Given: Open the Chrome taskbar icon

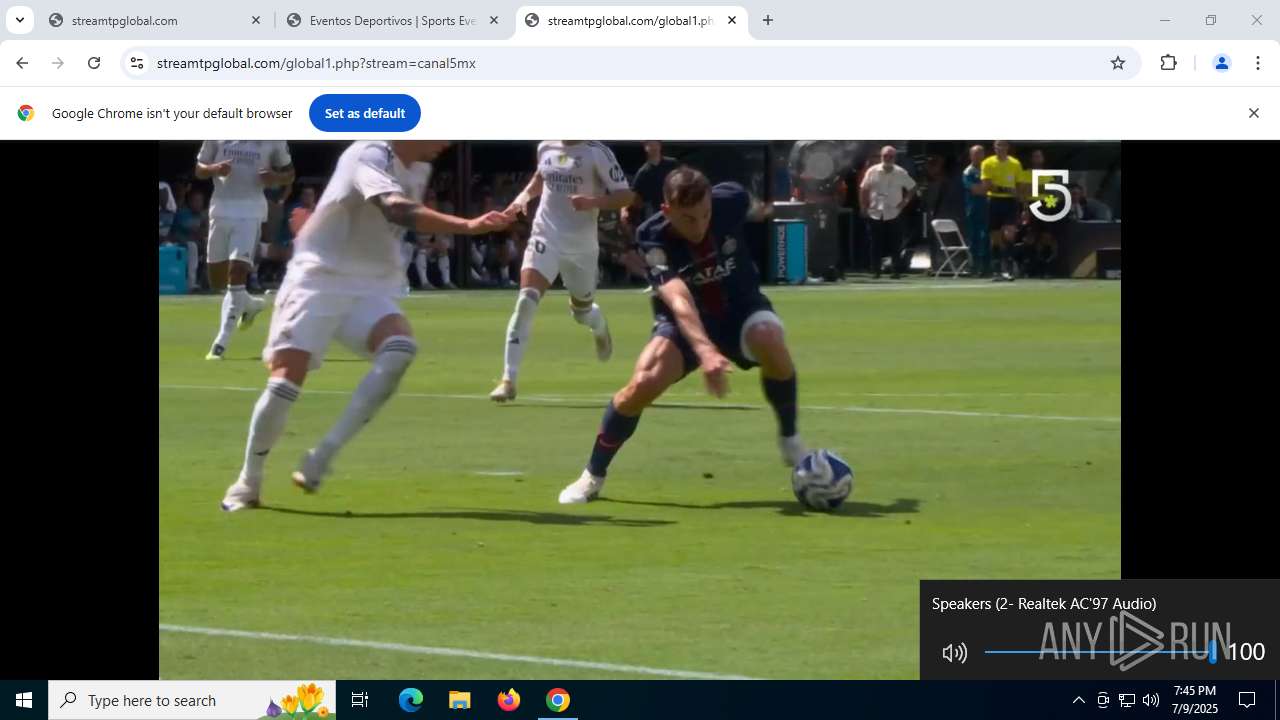Looking at the screenshot, I should (x=558, y=700).
